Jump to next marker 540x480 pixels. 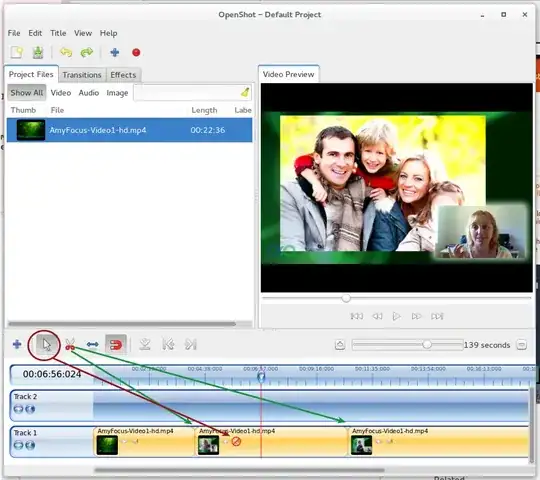click(190, 344)
